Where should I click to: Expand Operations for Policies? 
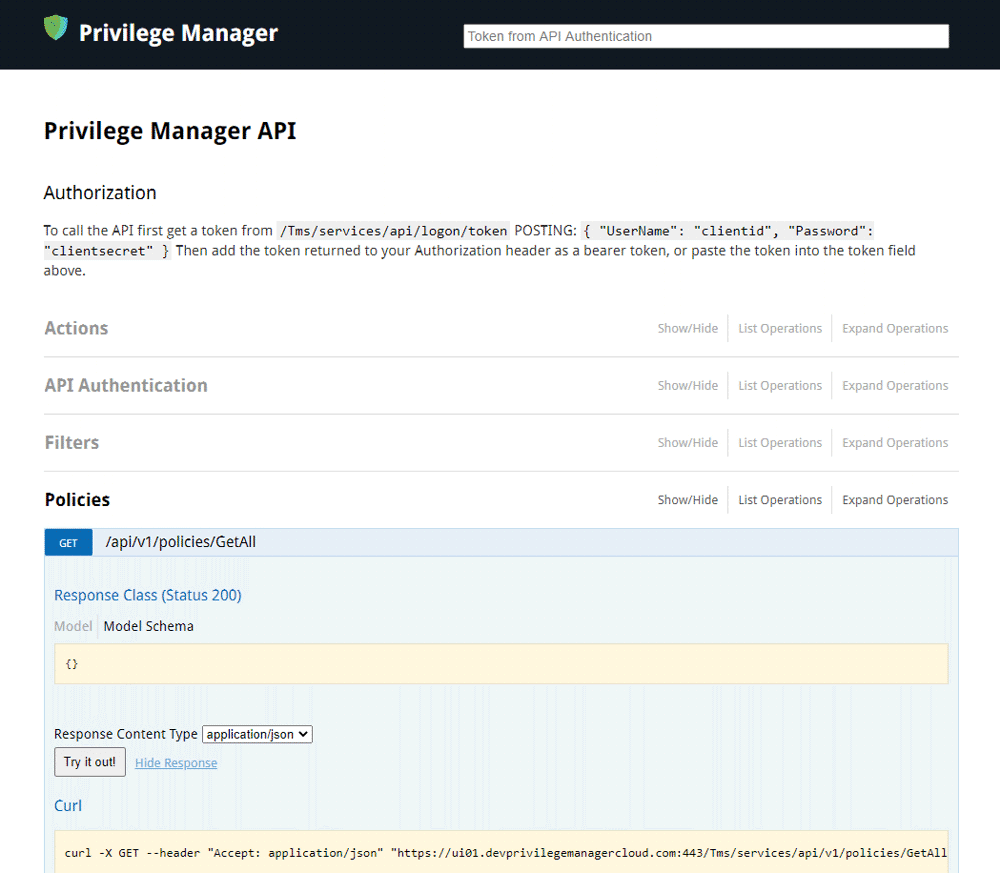pos(894,499)
